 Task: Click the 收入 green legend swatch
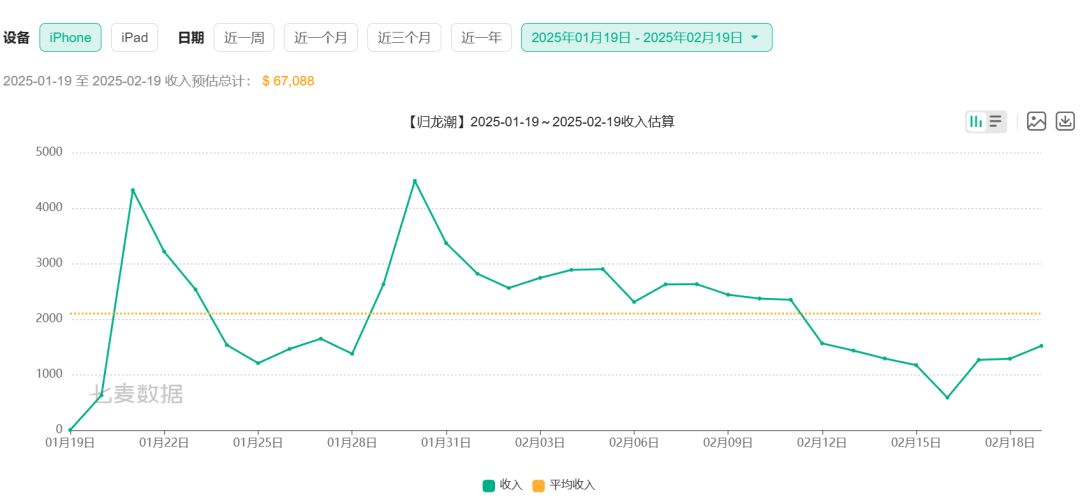coord(488,485)
